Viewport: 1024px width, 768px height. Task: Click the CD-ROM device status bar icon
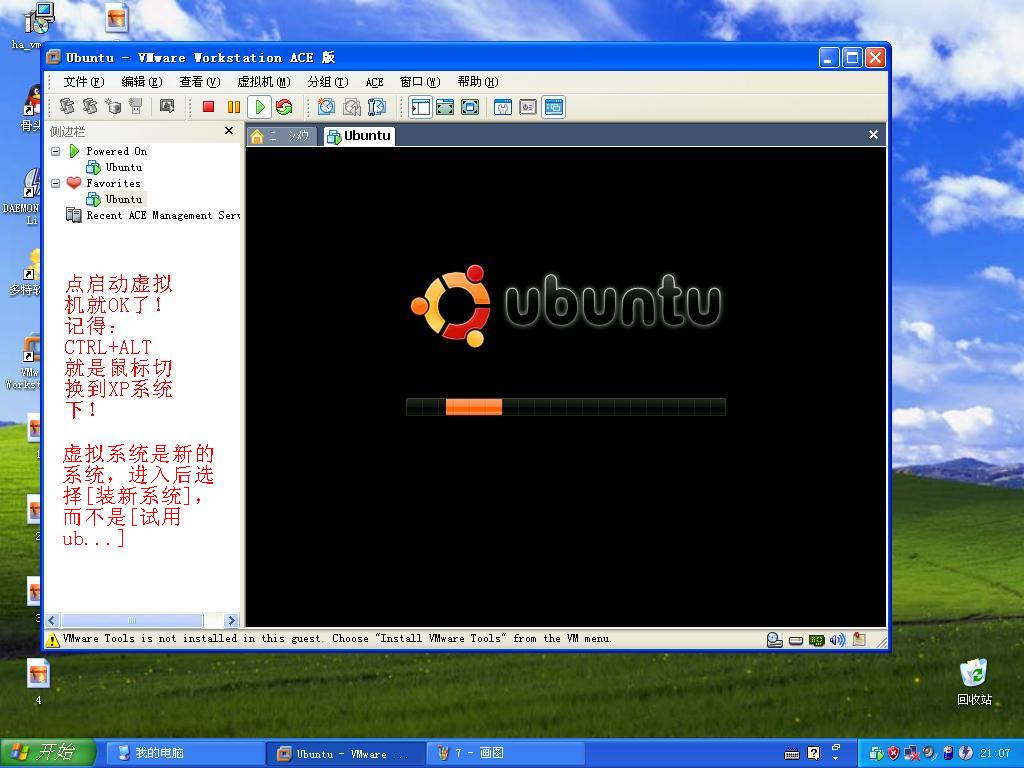coord(775,640)
